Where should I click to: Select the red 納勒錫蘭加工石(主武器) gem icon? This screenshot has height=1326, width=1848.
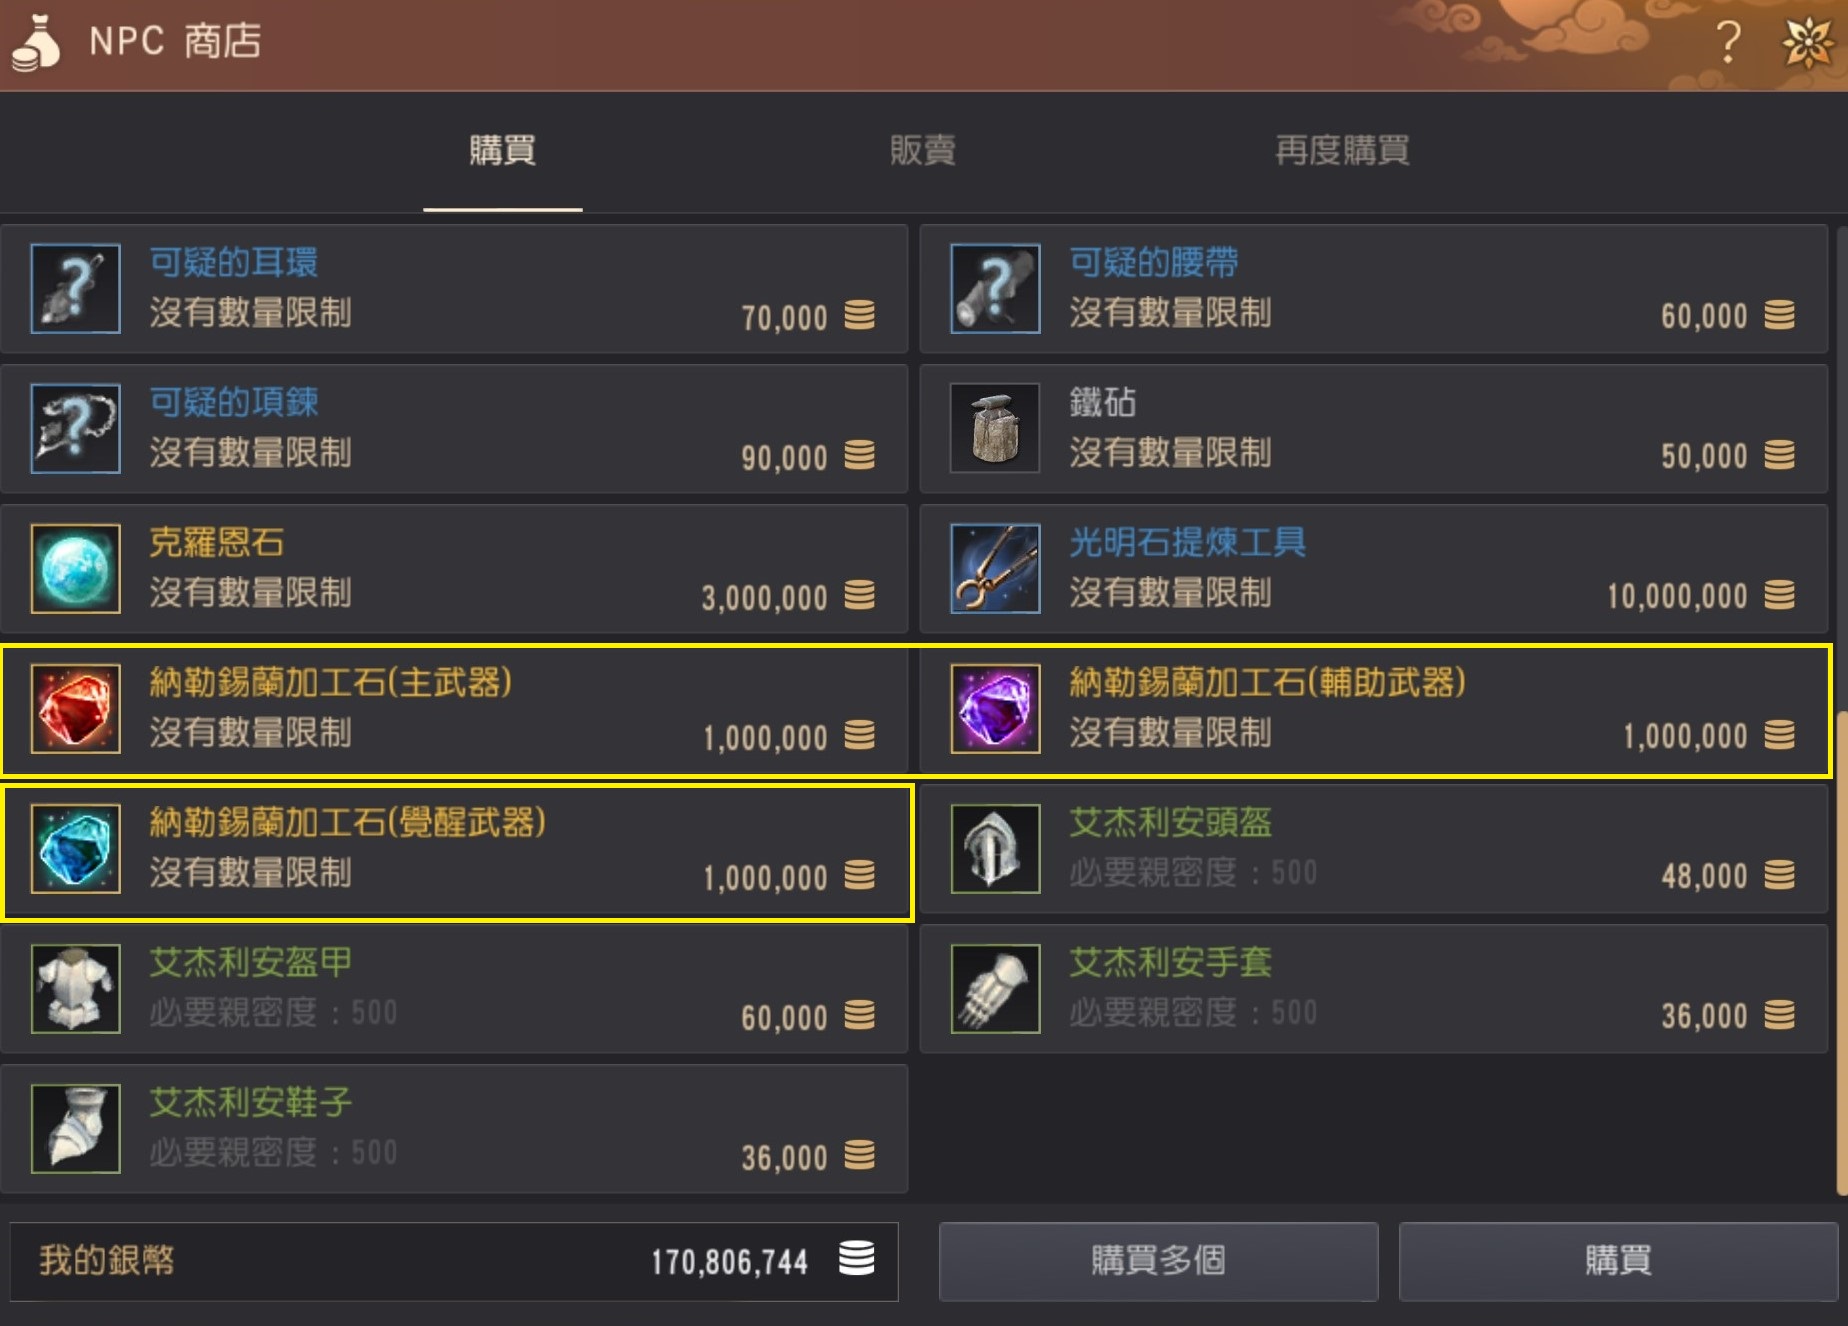click(76, 709)
